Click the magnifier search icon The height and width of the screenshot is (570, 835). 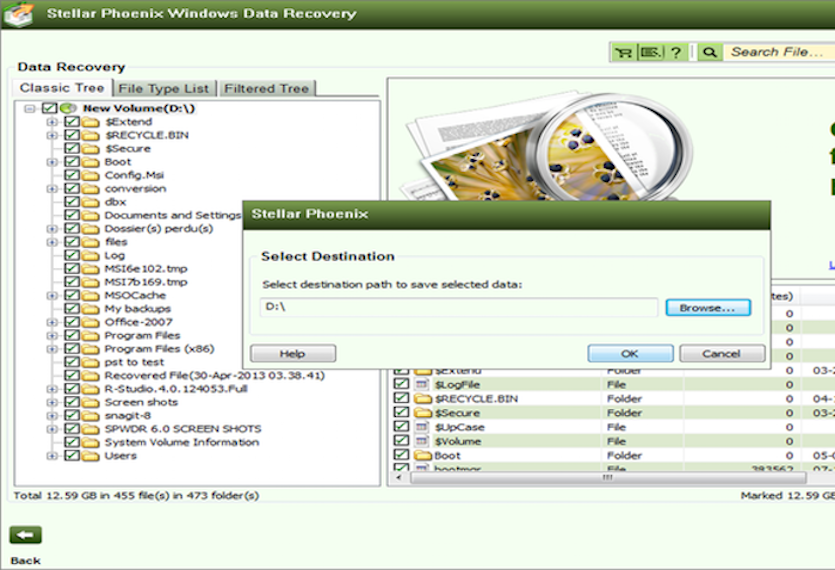tap(709, 52)
